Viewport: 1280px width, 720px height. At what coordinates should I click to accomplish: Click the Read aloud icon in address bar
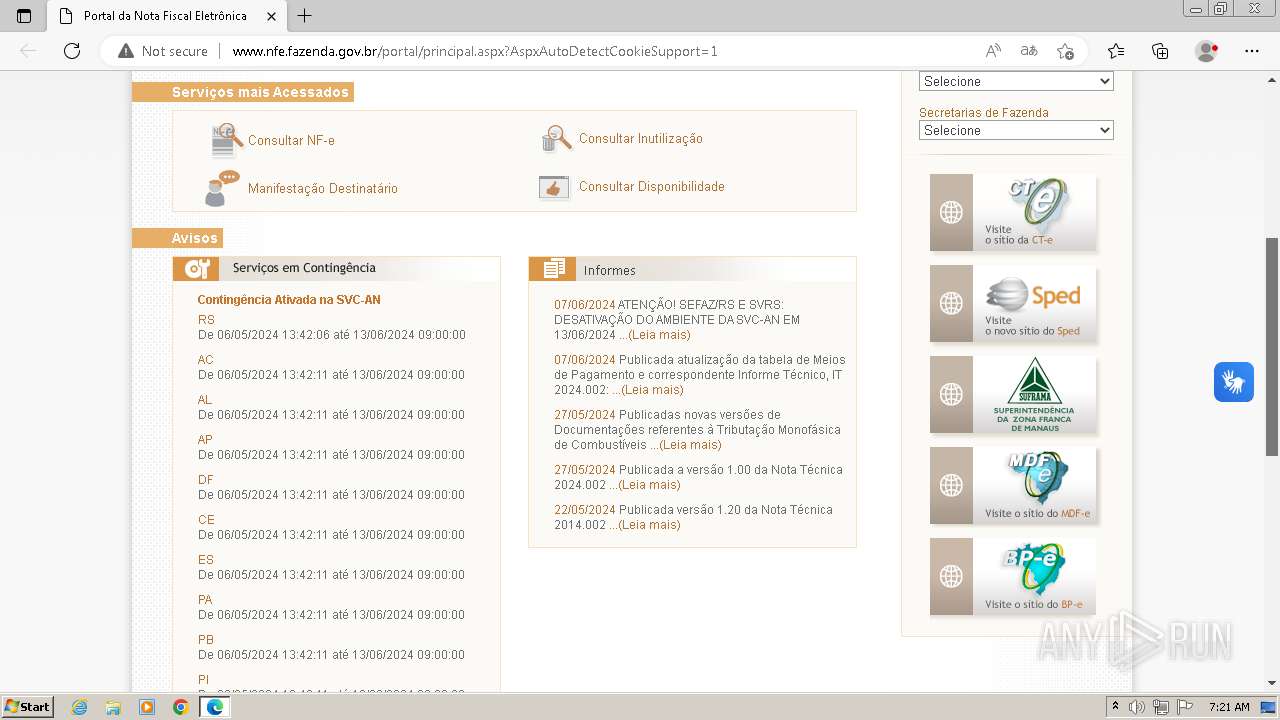click(x=993, y=51)
